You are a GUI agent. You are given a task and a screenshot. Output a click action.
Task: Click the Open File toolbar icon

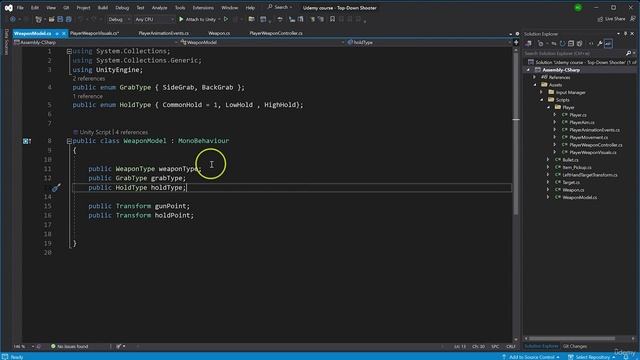51,19
